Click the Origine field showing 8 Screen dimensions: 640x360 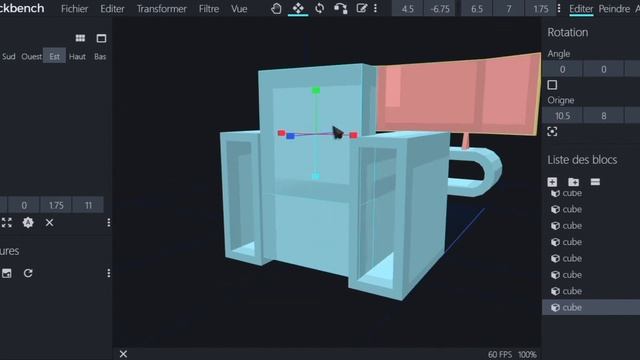coord(604,116)
